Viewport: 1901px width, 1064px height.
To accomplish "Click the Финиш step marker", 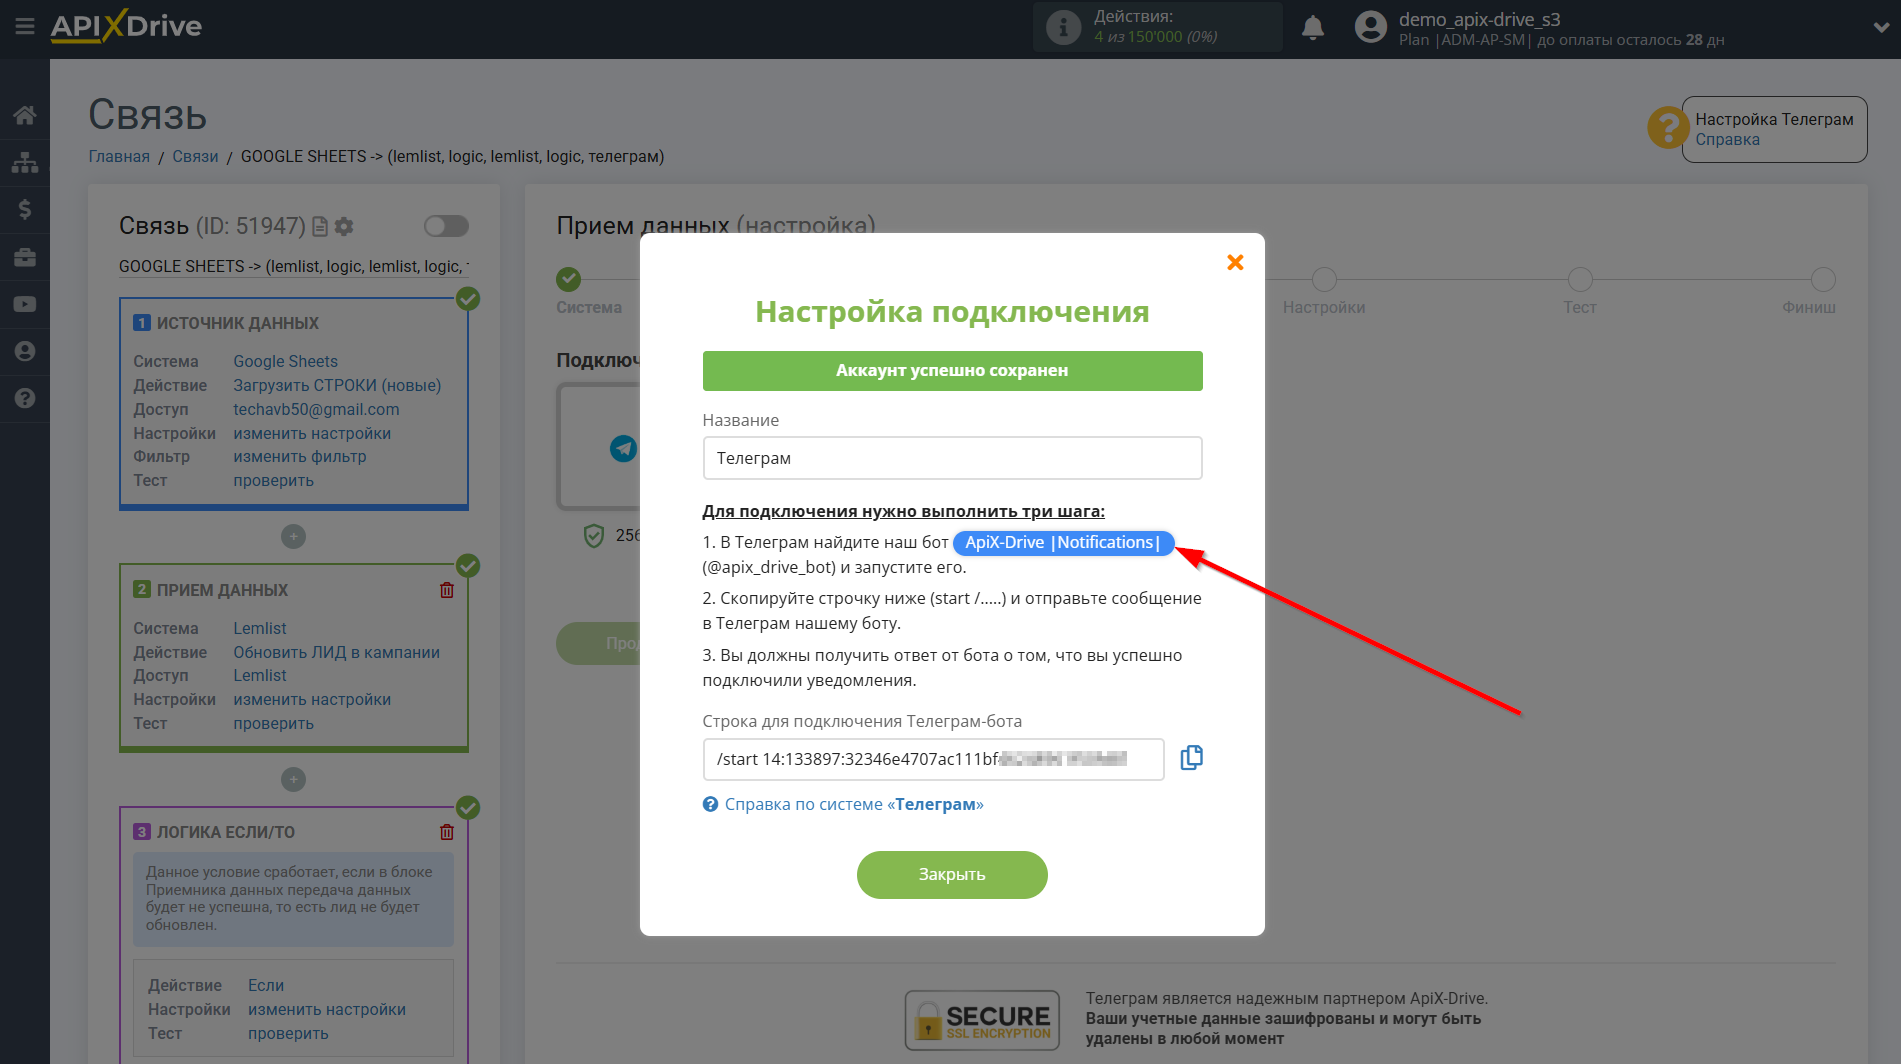I will [x=1823, y=279].
